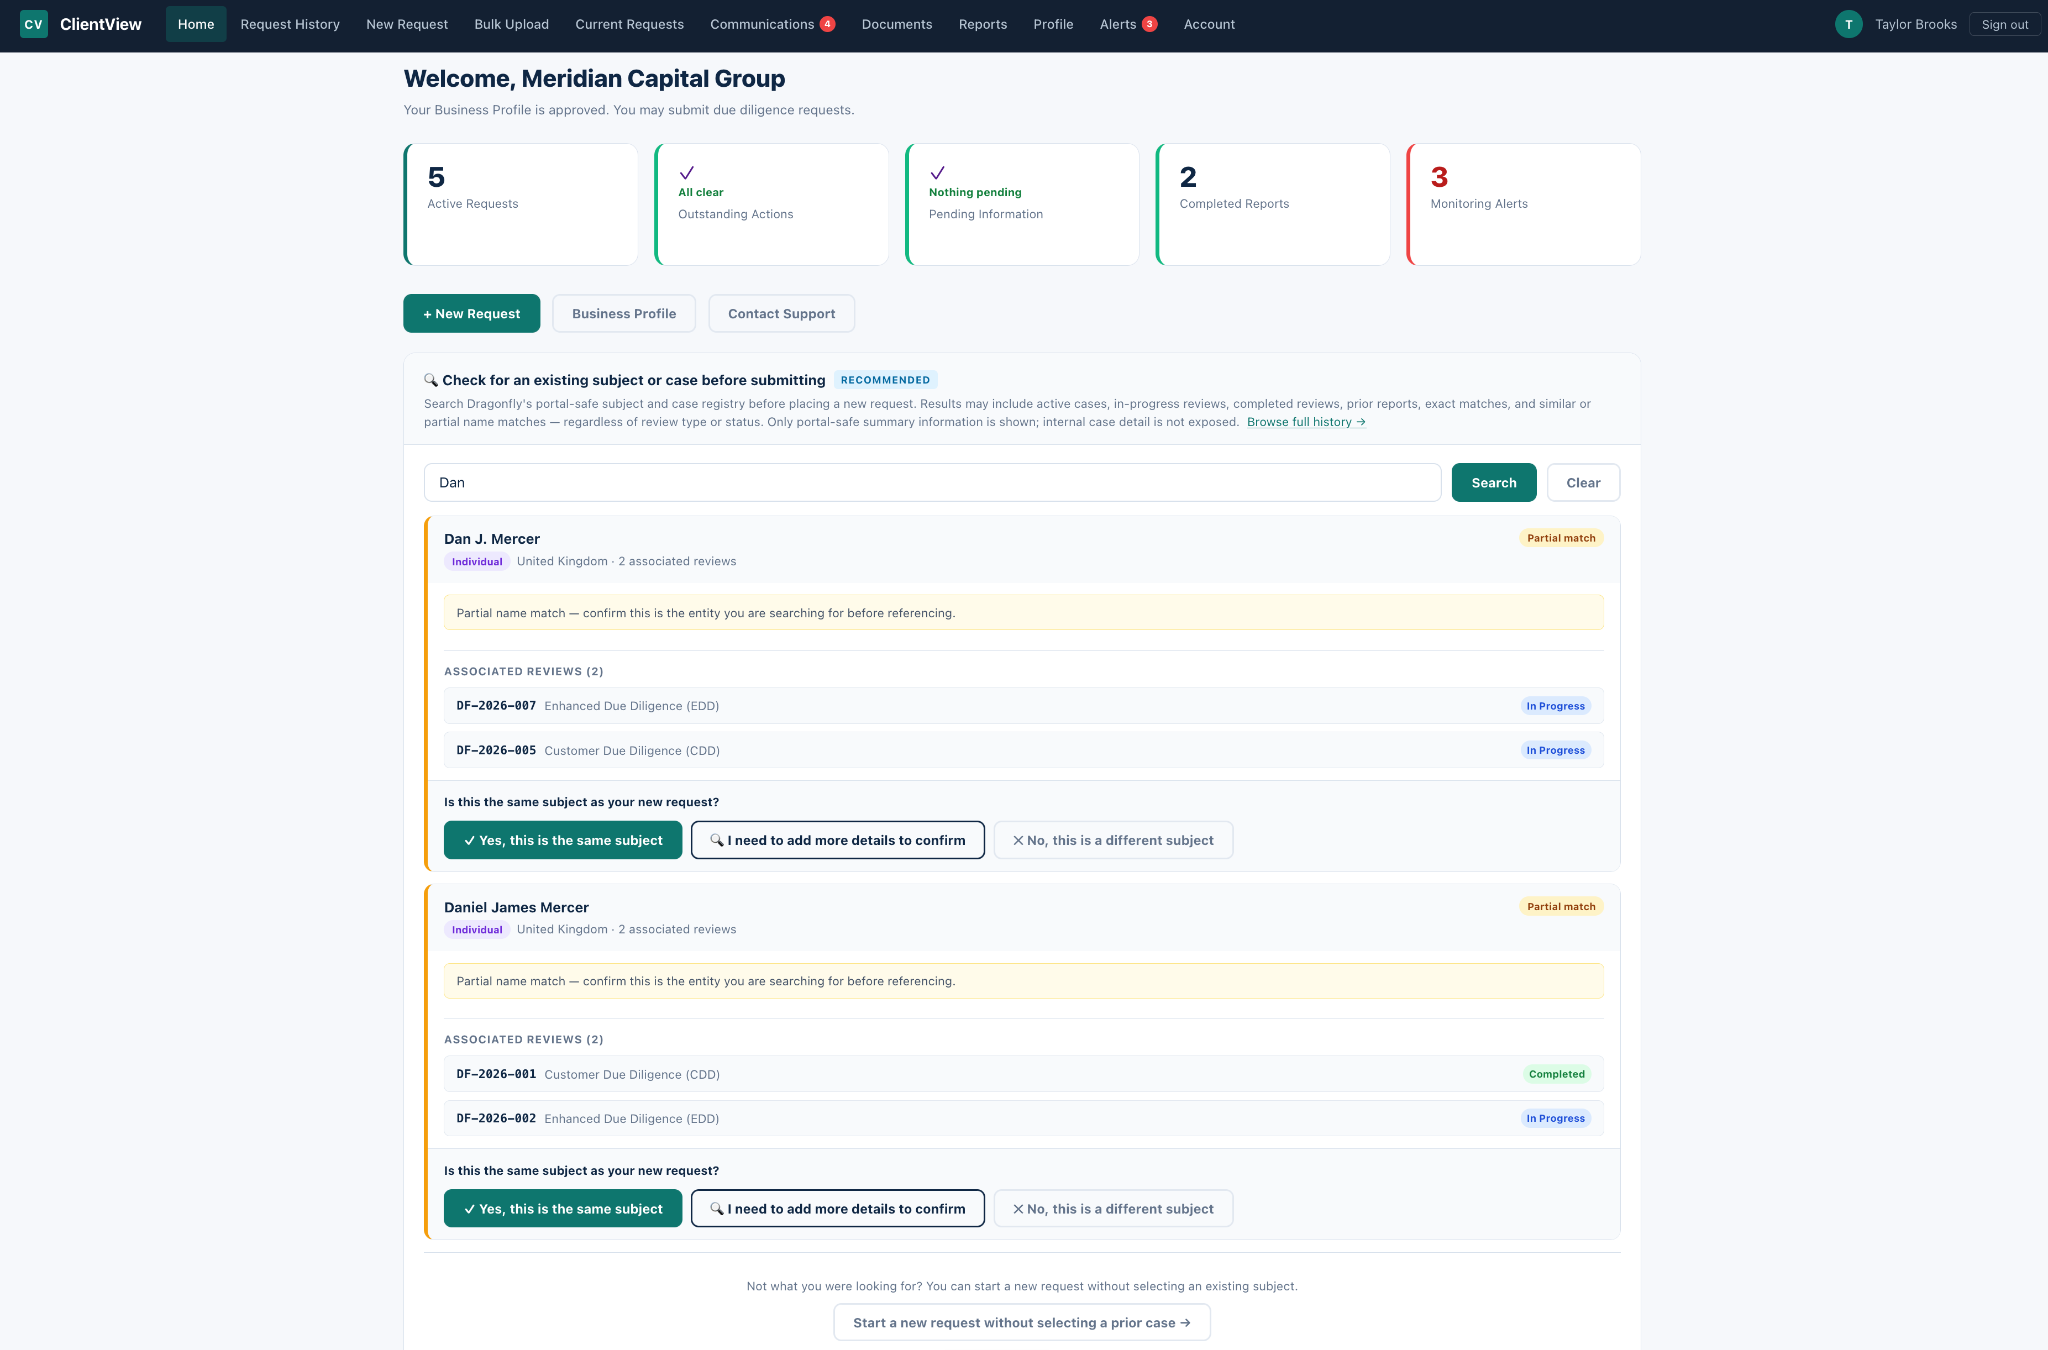Clear the search query
Viewport: 2048px width, 1350px height.
click(x=1583, y=483)
